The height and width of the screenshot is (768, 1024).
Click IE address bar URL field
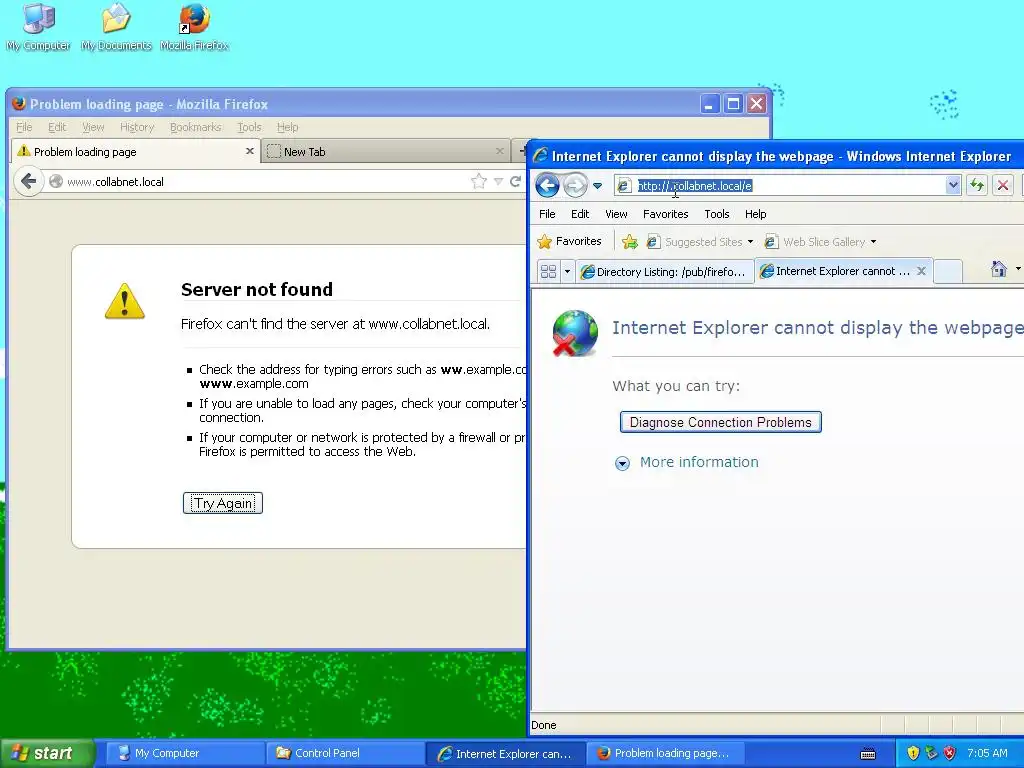click(790, 185)
